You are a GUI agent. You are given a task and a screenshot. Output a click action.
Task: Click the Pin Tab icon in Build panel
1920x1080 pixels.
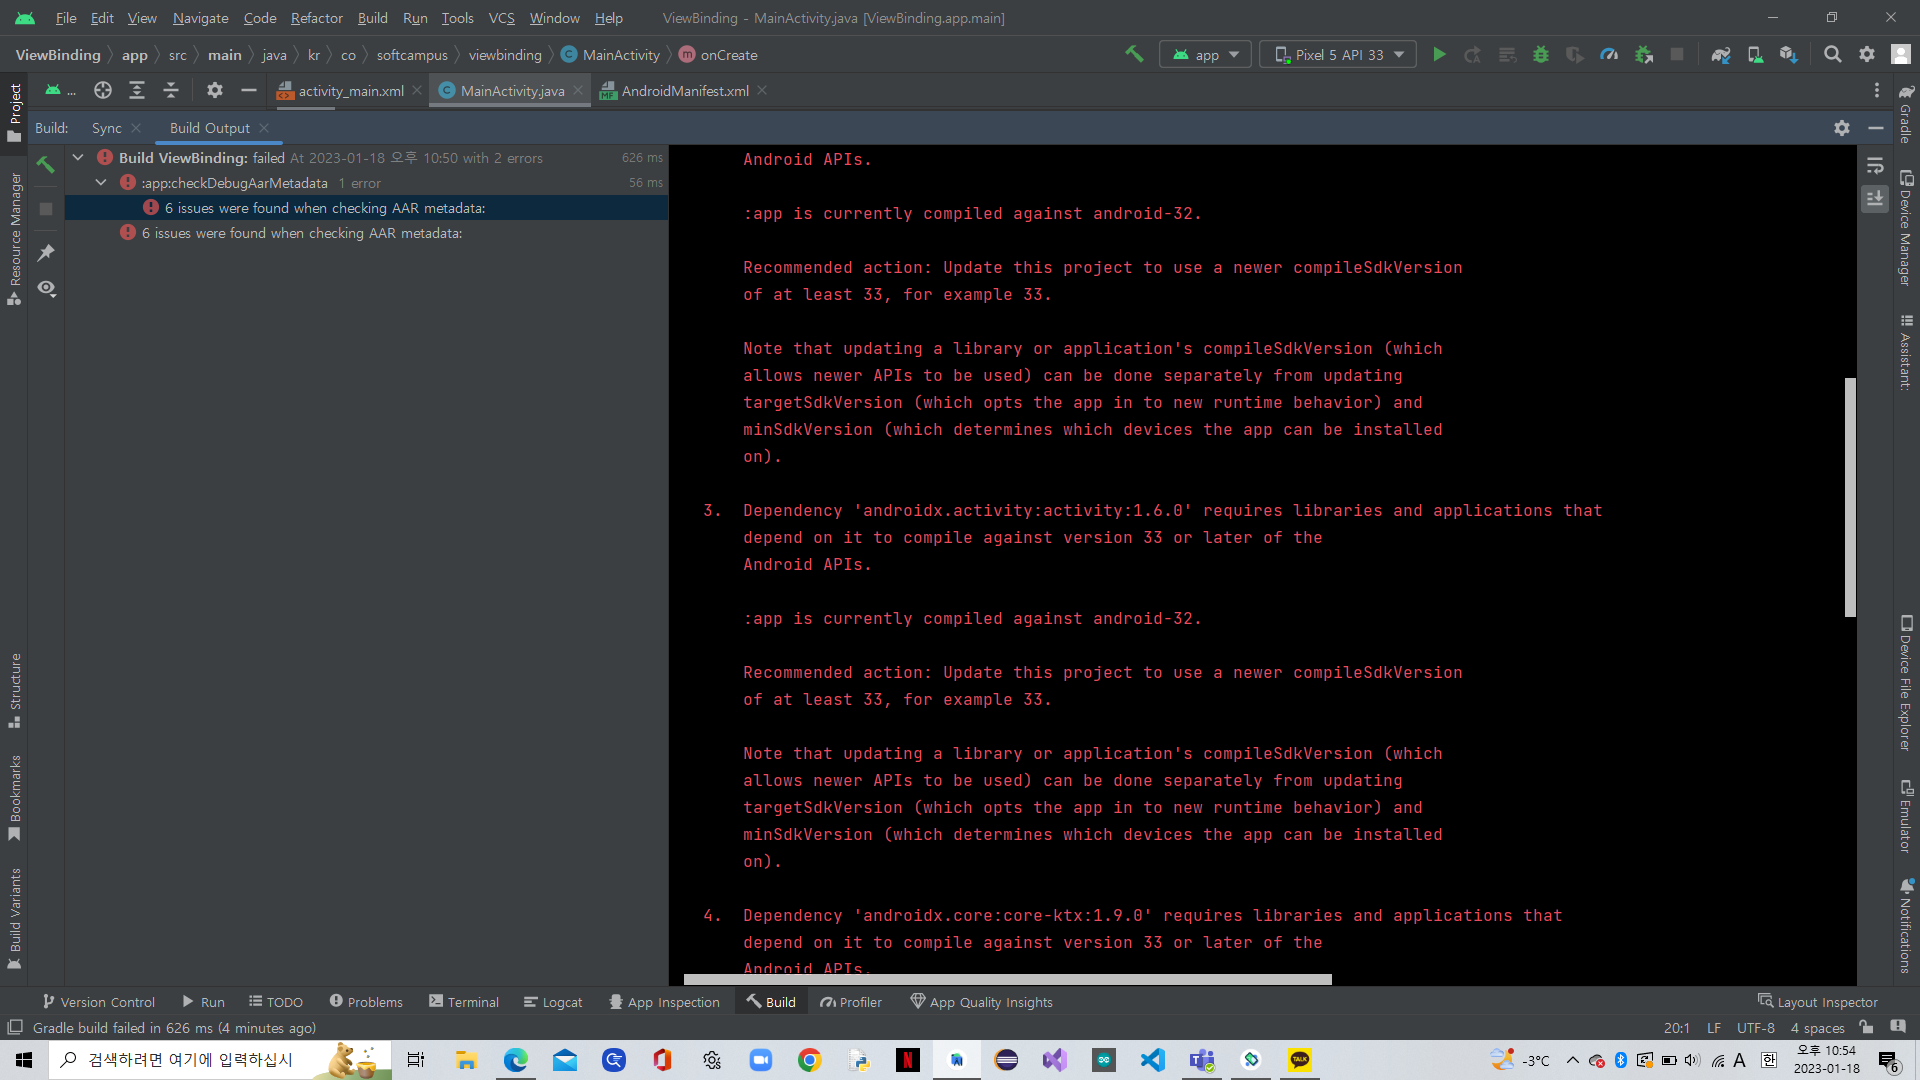tap(46, 252)
